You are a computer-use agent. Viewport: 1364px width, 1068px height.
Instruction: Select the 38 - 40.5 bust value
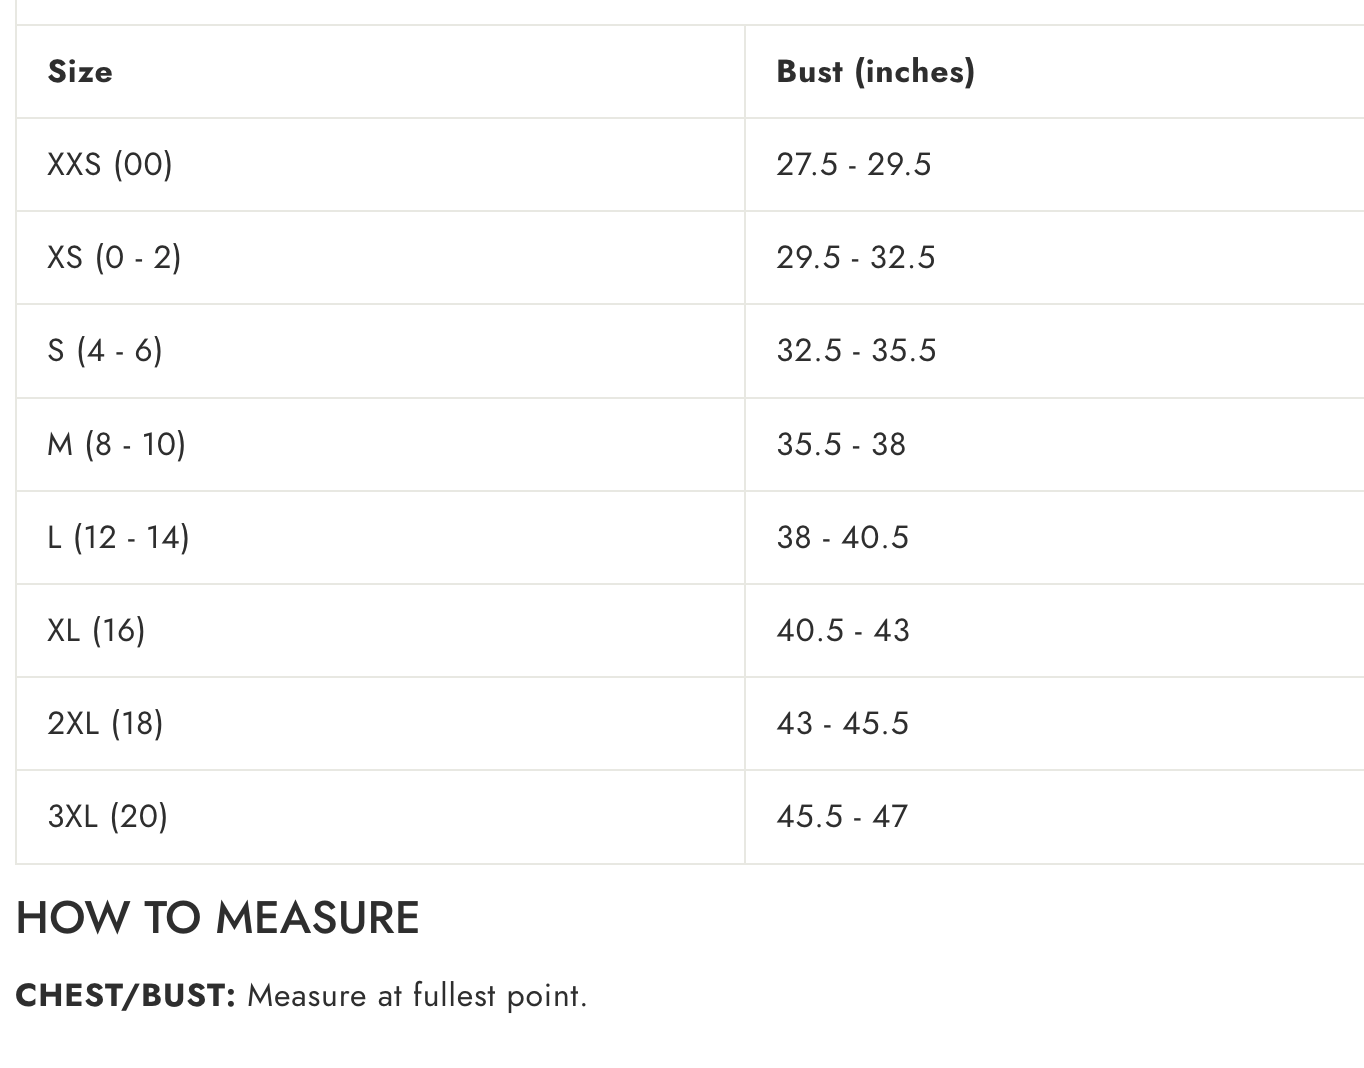point(842,538)
